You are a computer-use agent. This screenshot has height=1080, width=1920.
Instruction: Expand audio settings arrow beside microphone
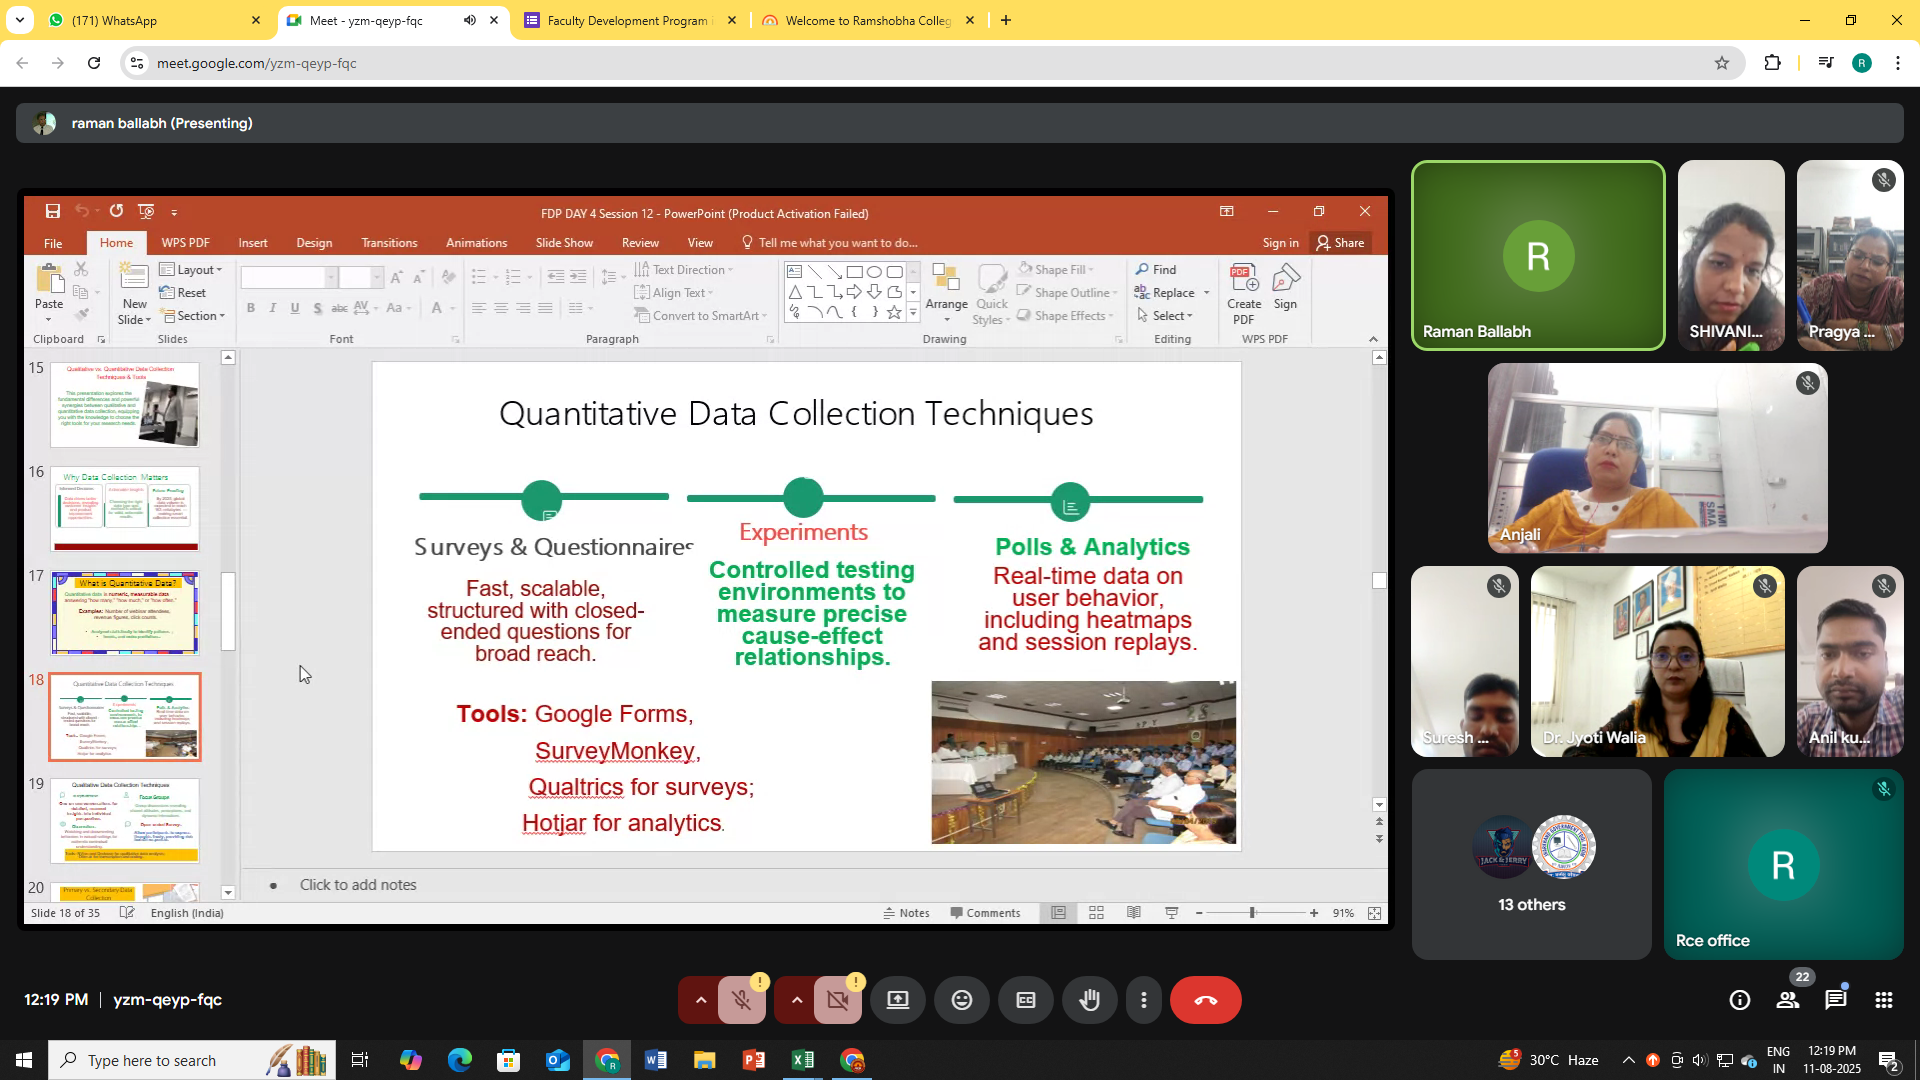click(700, 1000)
